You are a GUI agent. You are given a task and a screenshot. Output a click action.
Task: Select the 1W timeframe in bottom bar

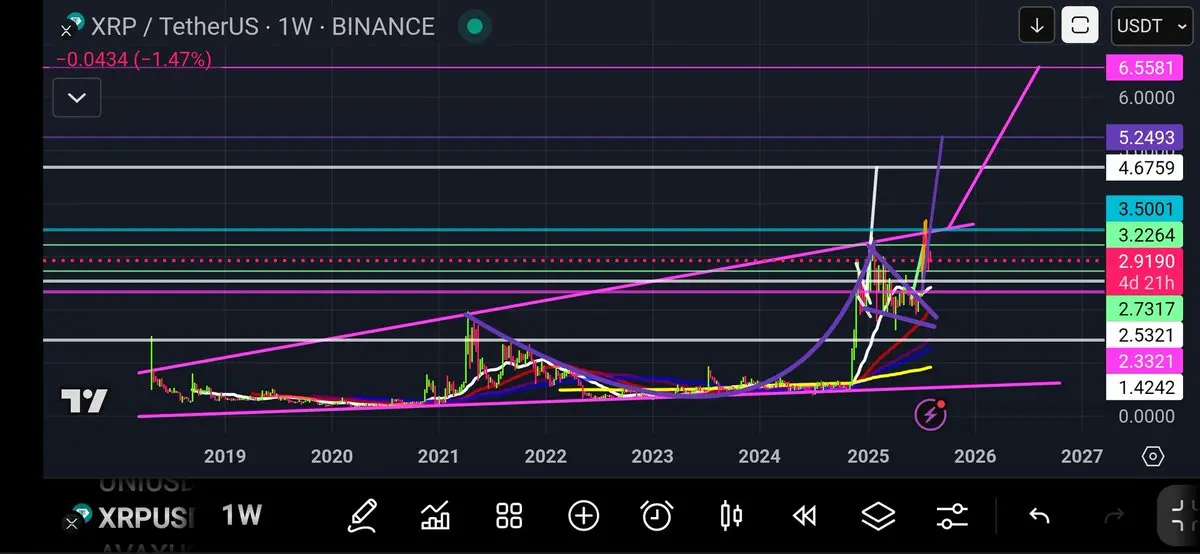(x=241, y=515)
